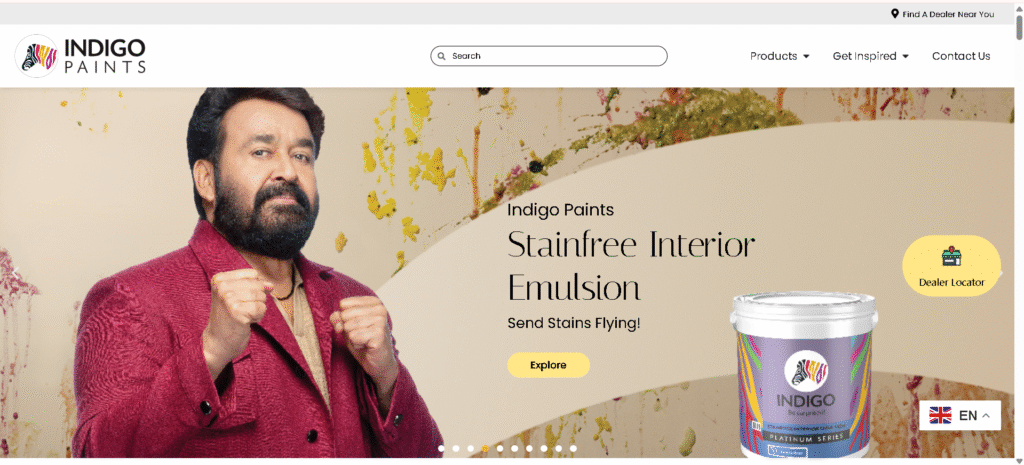The width and height of the screenshot is (1024, 465).
Task: Select the highlighted fourth carousel dot
Action: [x=485, y=449]
